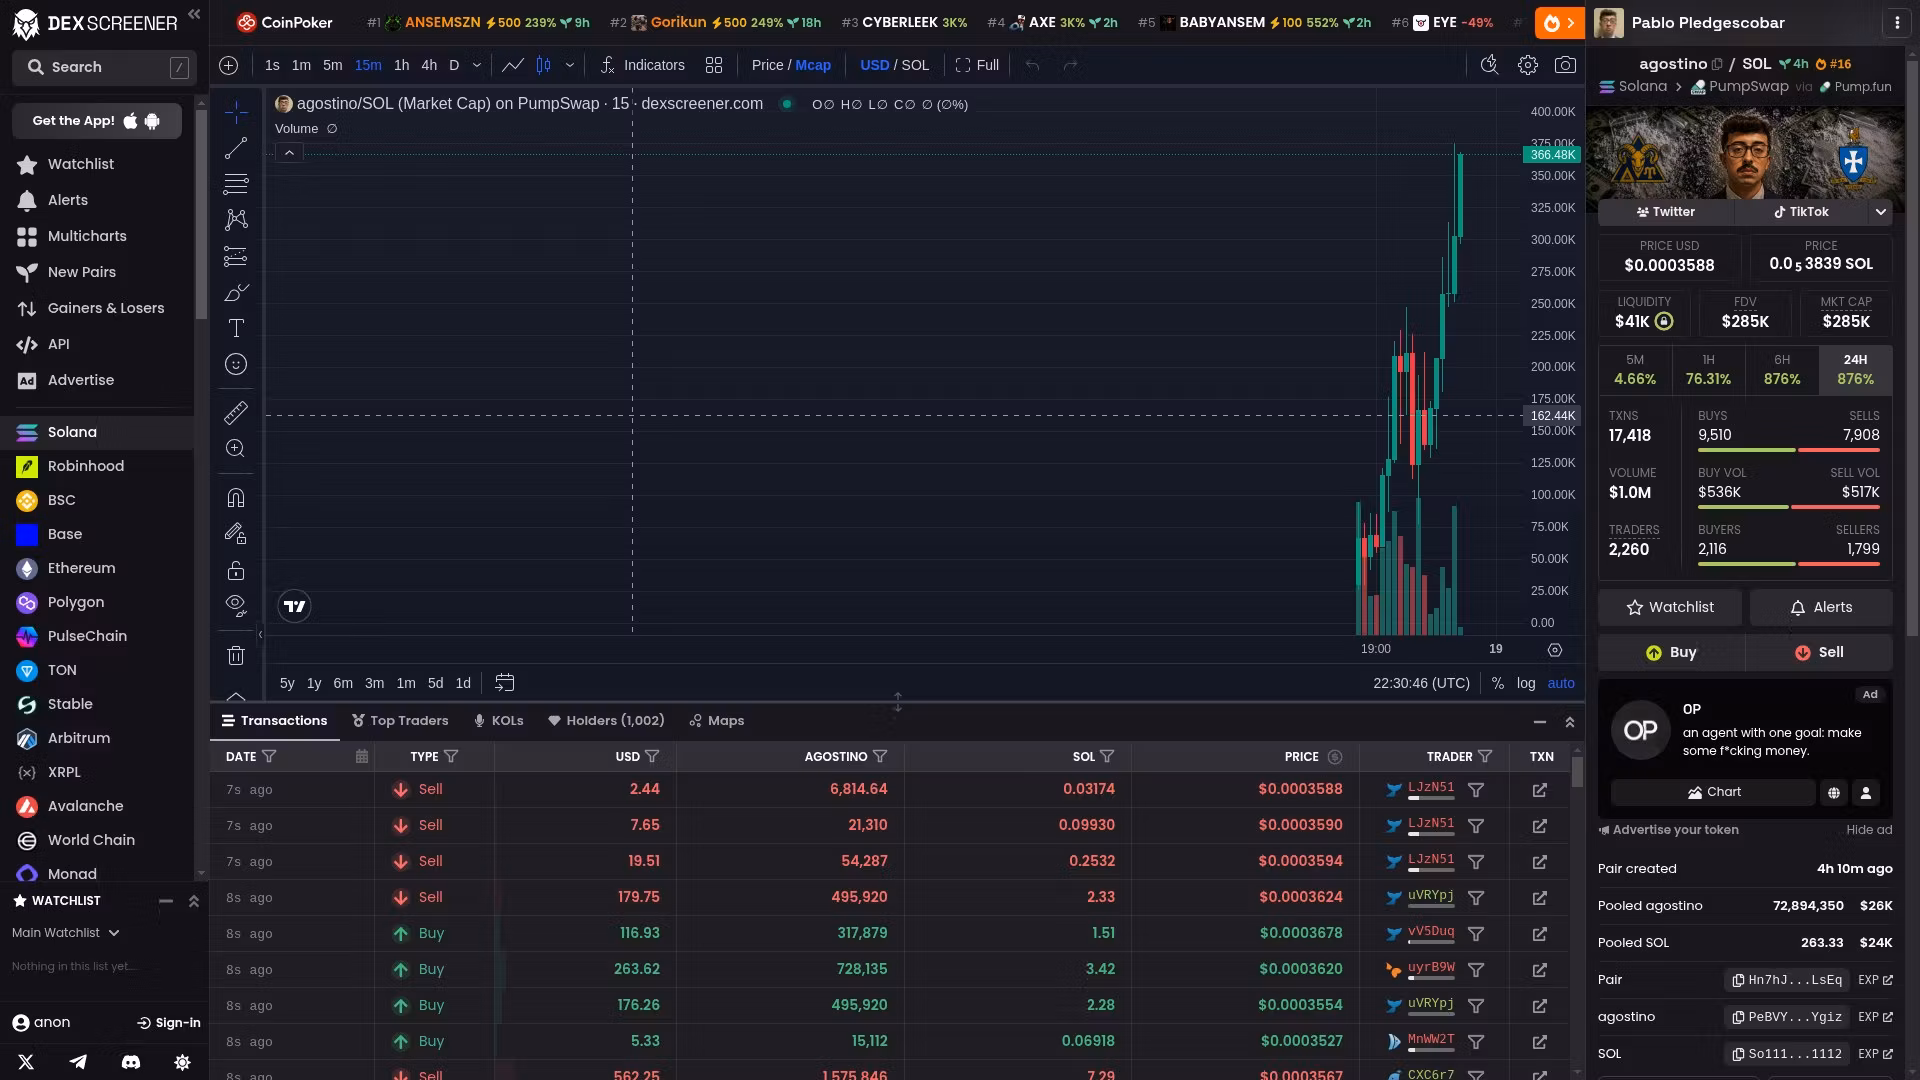This screenshot has width=1920, height=1080.
Task: Select the text annotation tool
Action: click(236, 328)
